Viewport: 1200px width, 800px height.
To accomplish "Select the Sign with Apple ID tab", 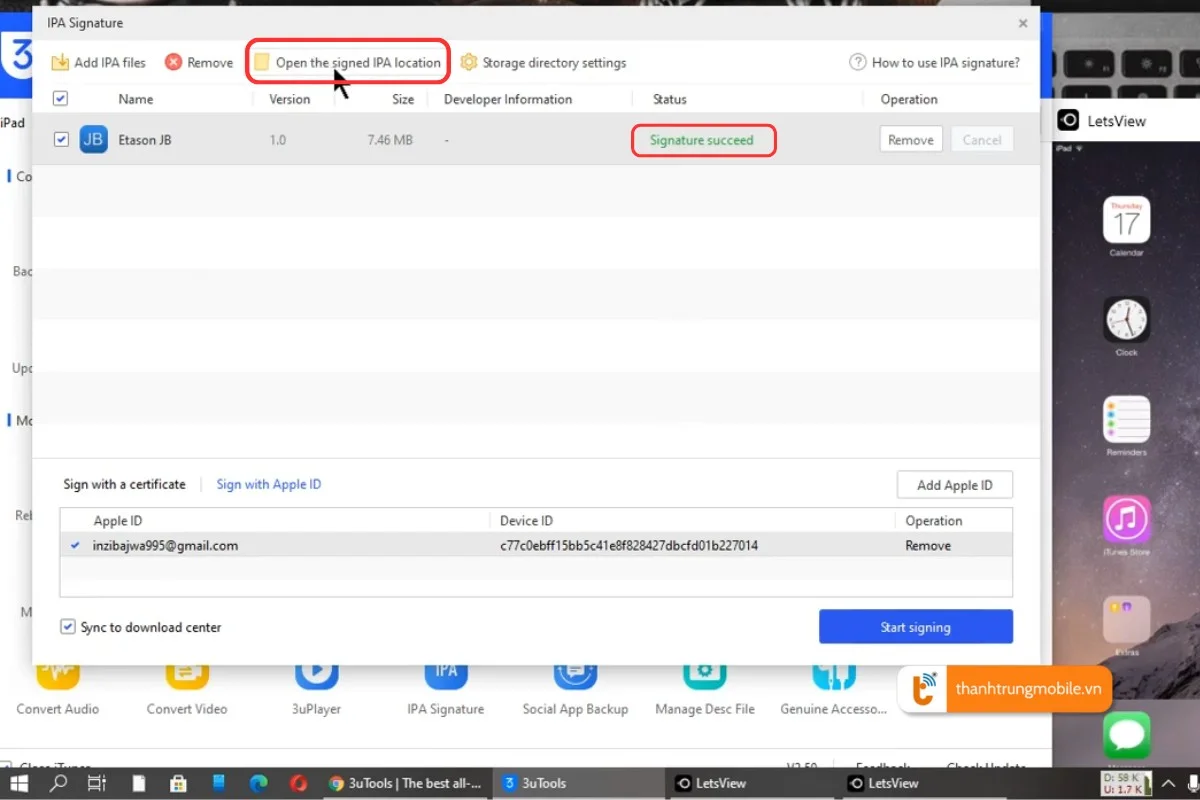I will (x=269, y=484).
